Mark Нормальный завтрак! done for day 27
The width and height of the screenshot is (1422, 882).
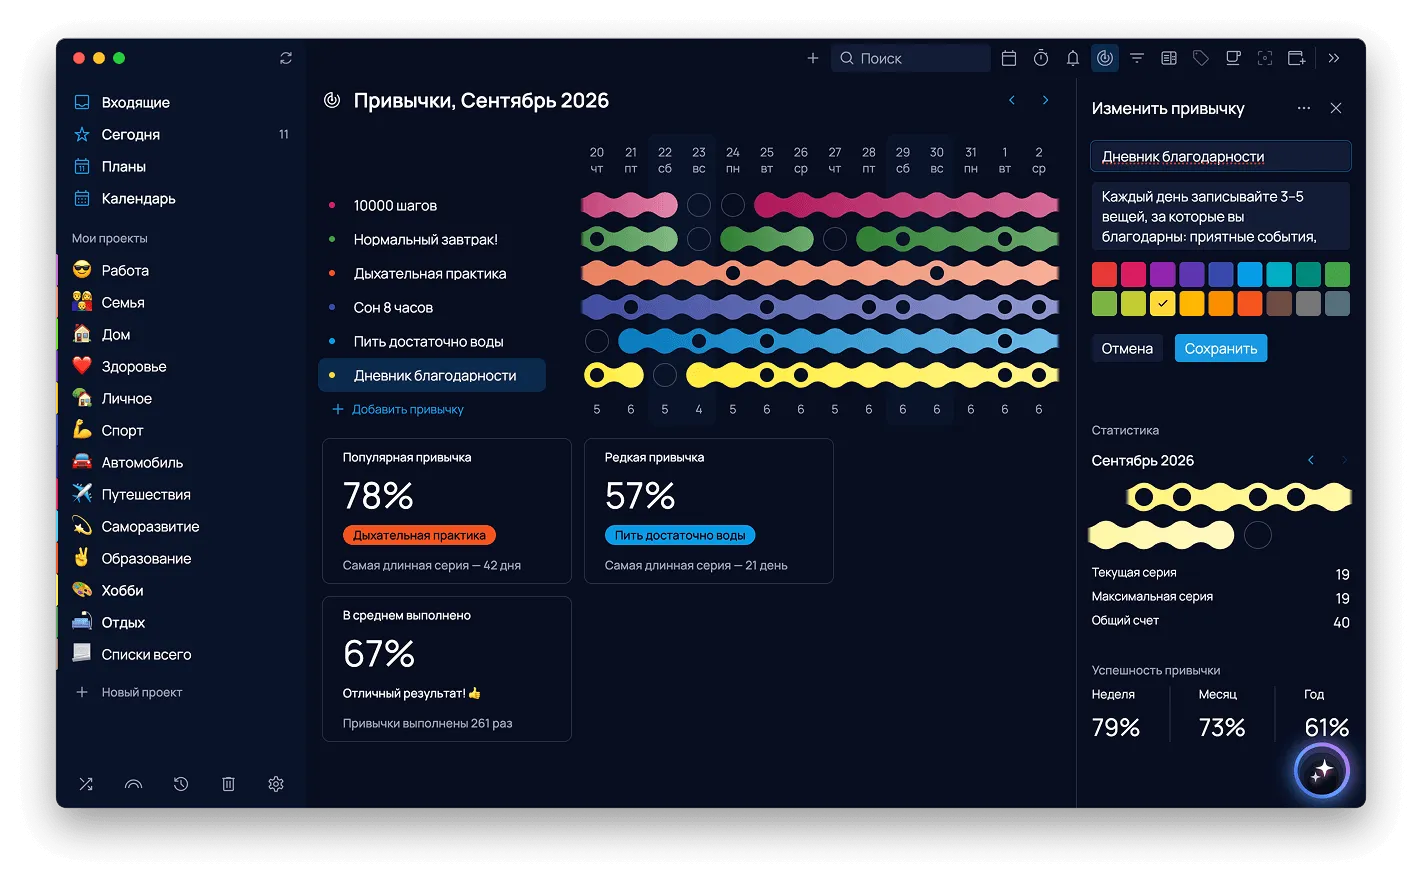pos(835,239)
